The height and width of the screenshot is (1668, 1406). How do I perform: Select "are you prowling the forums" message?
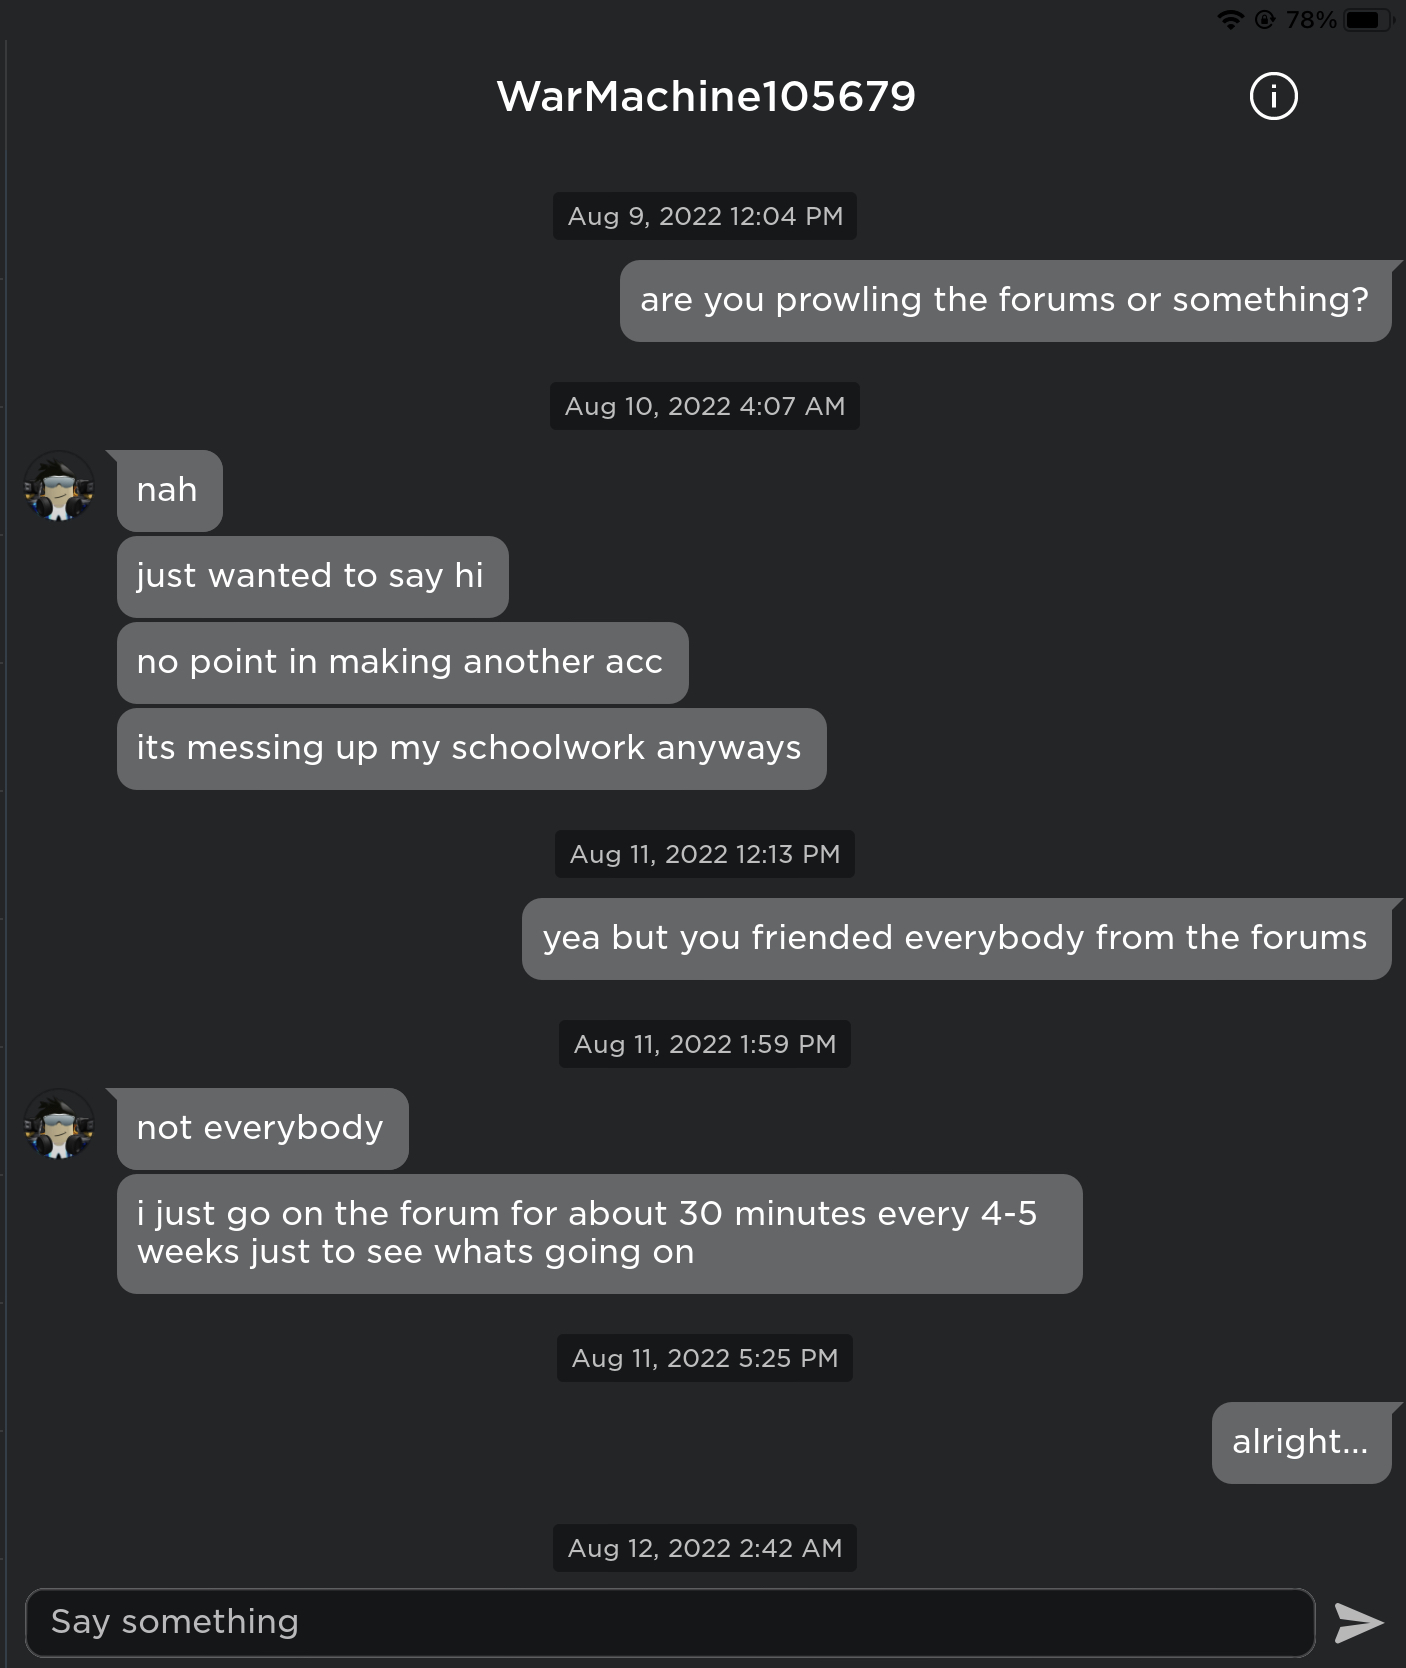[1005, 301]
